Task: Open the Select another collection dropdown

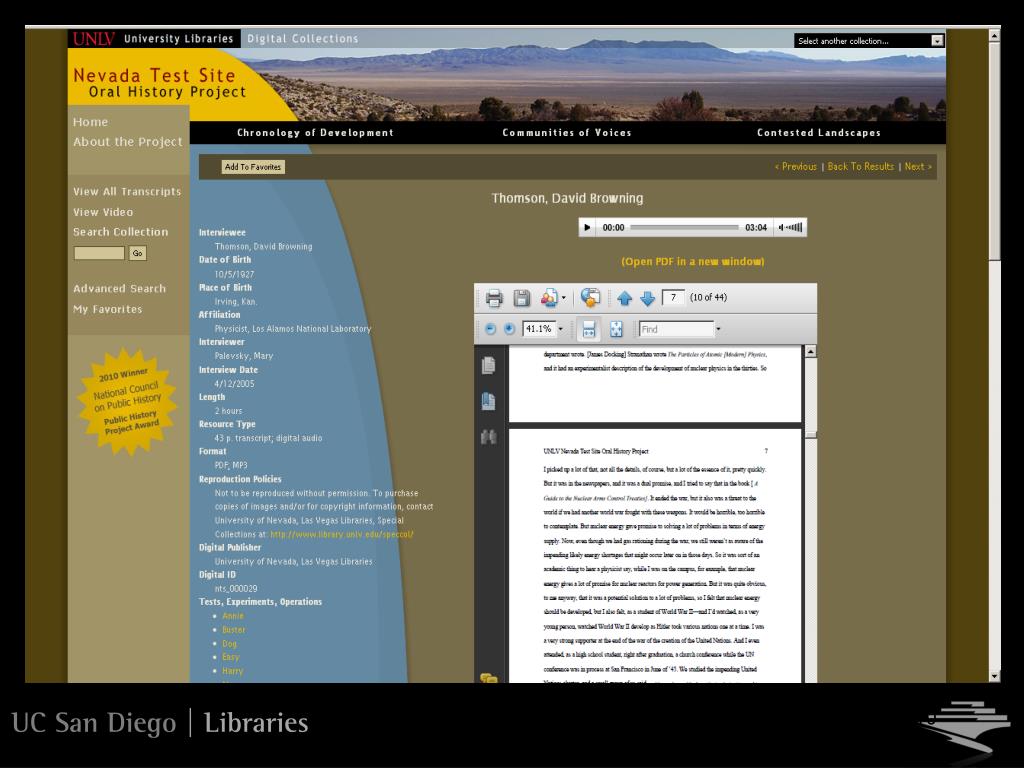Action: point(869,40)
